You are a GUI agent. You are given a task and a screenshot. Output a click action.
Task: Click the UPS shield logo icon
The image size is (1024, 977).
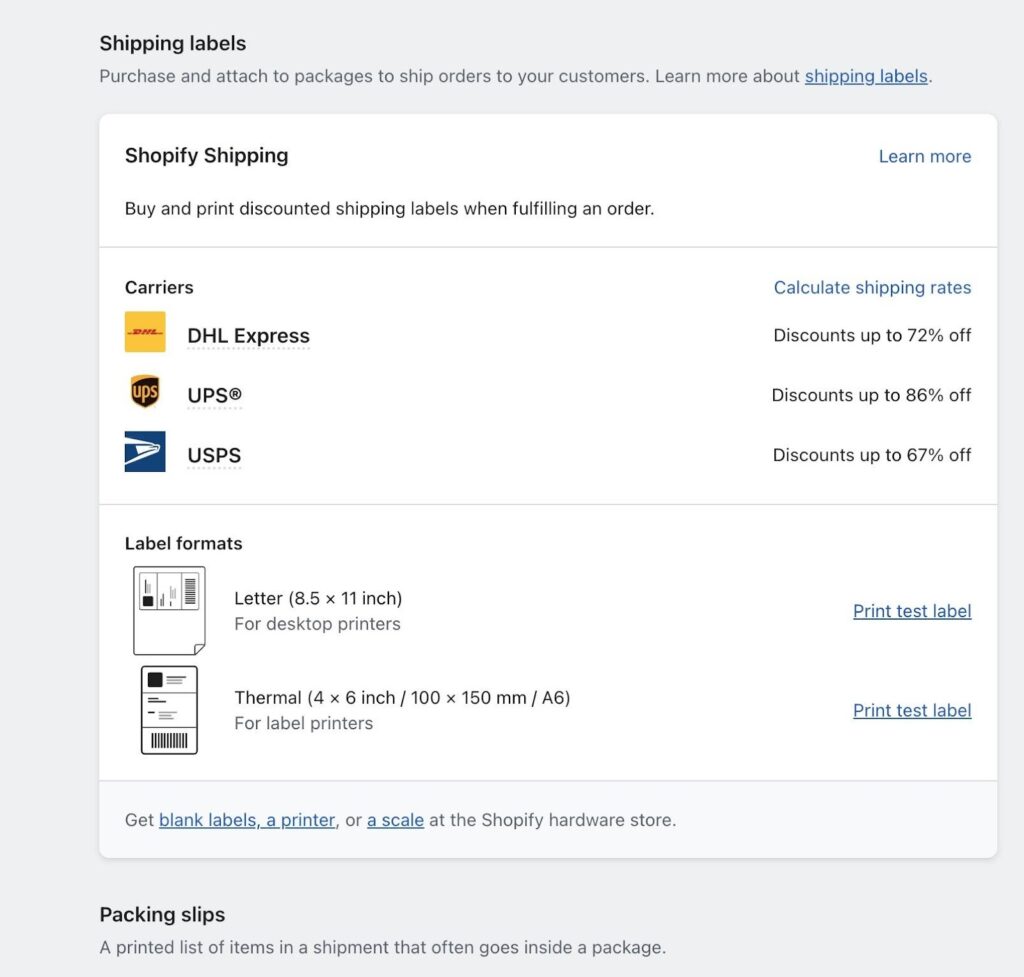pyautogui.click(x=145, y=392)
